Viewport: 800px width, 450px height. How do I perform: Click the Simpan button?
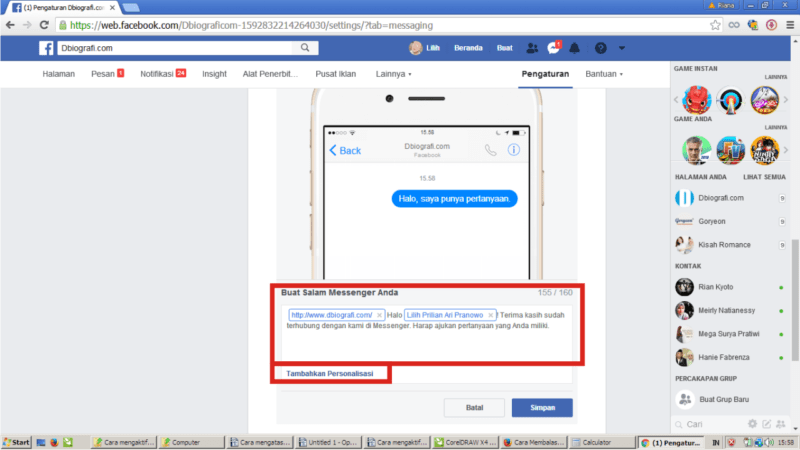(542, 408)
